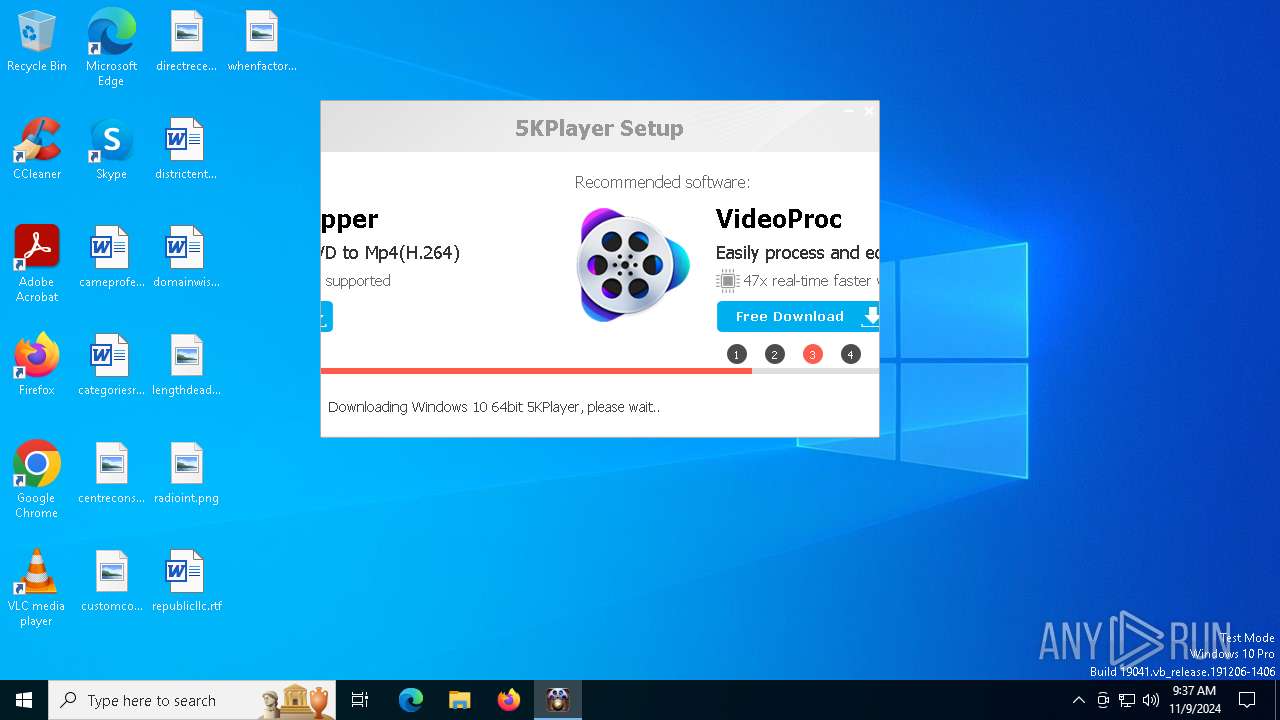Select the directrece... image file
The height and width of the screenshot is (720, 1280).
186,41
